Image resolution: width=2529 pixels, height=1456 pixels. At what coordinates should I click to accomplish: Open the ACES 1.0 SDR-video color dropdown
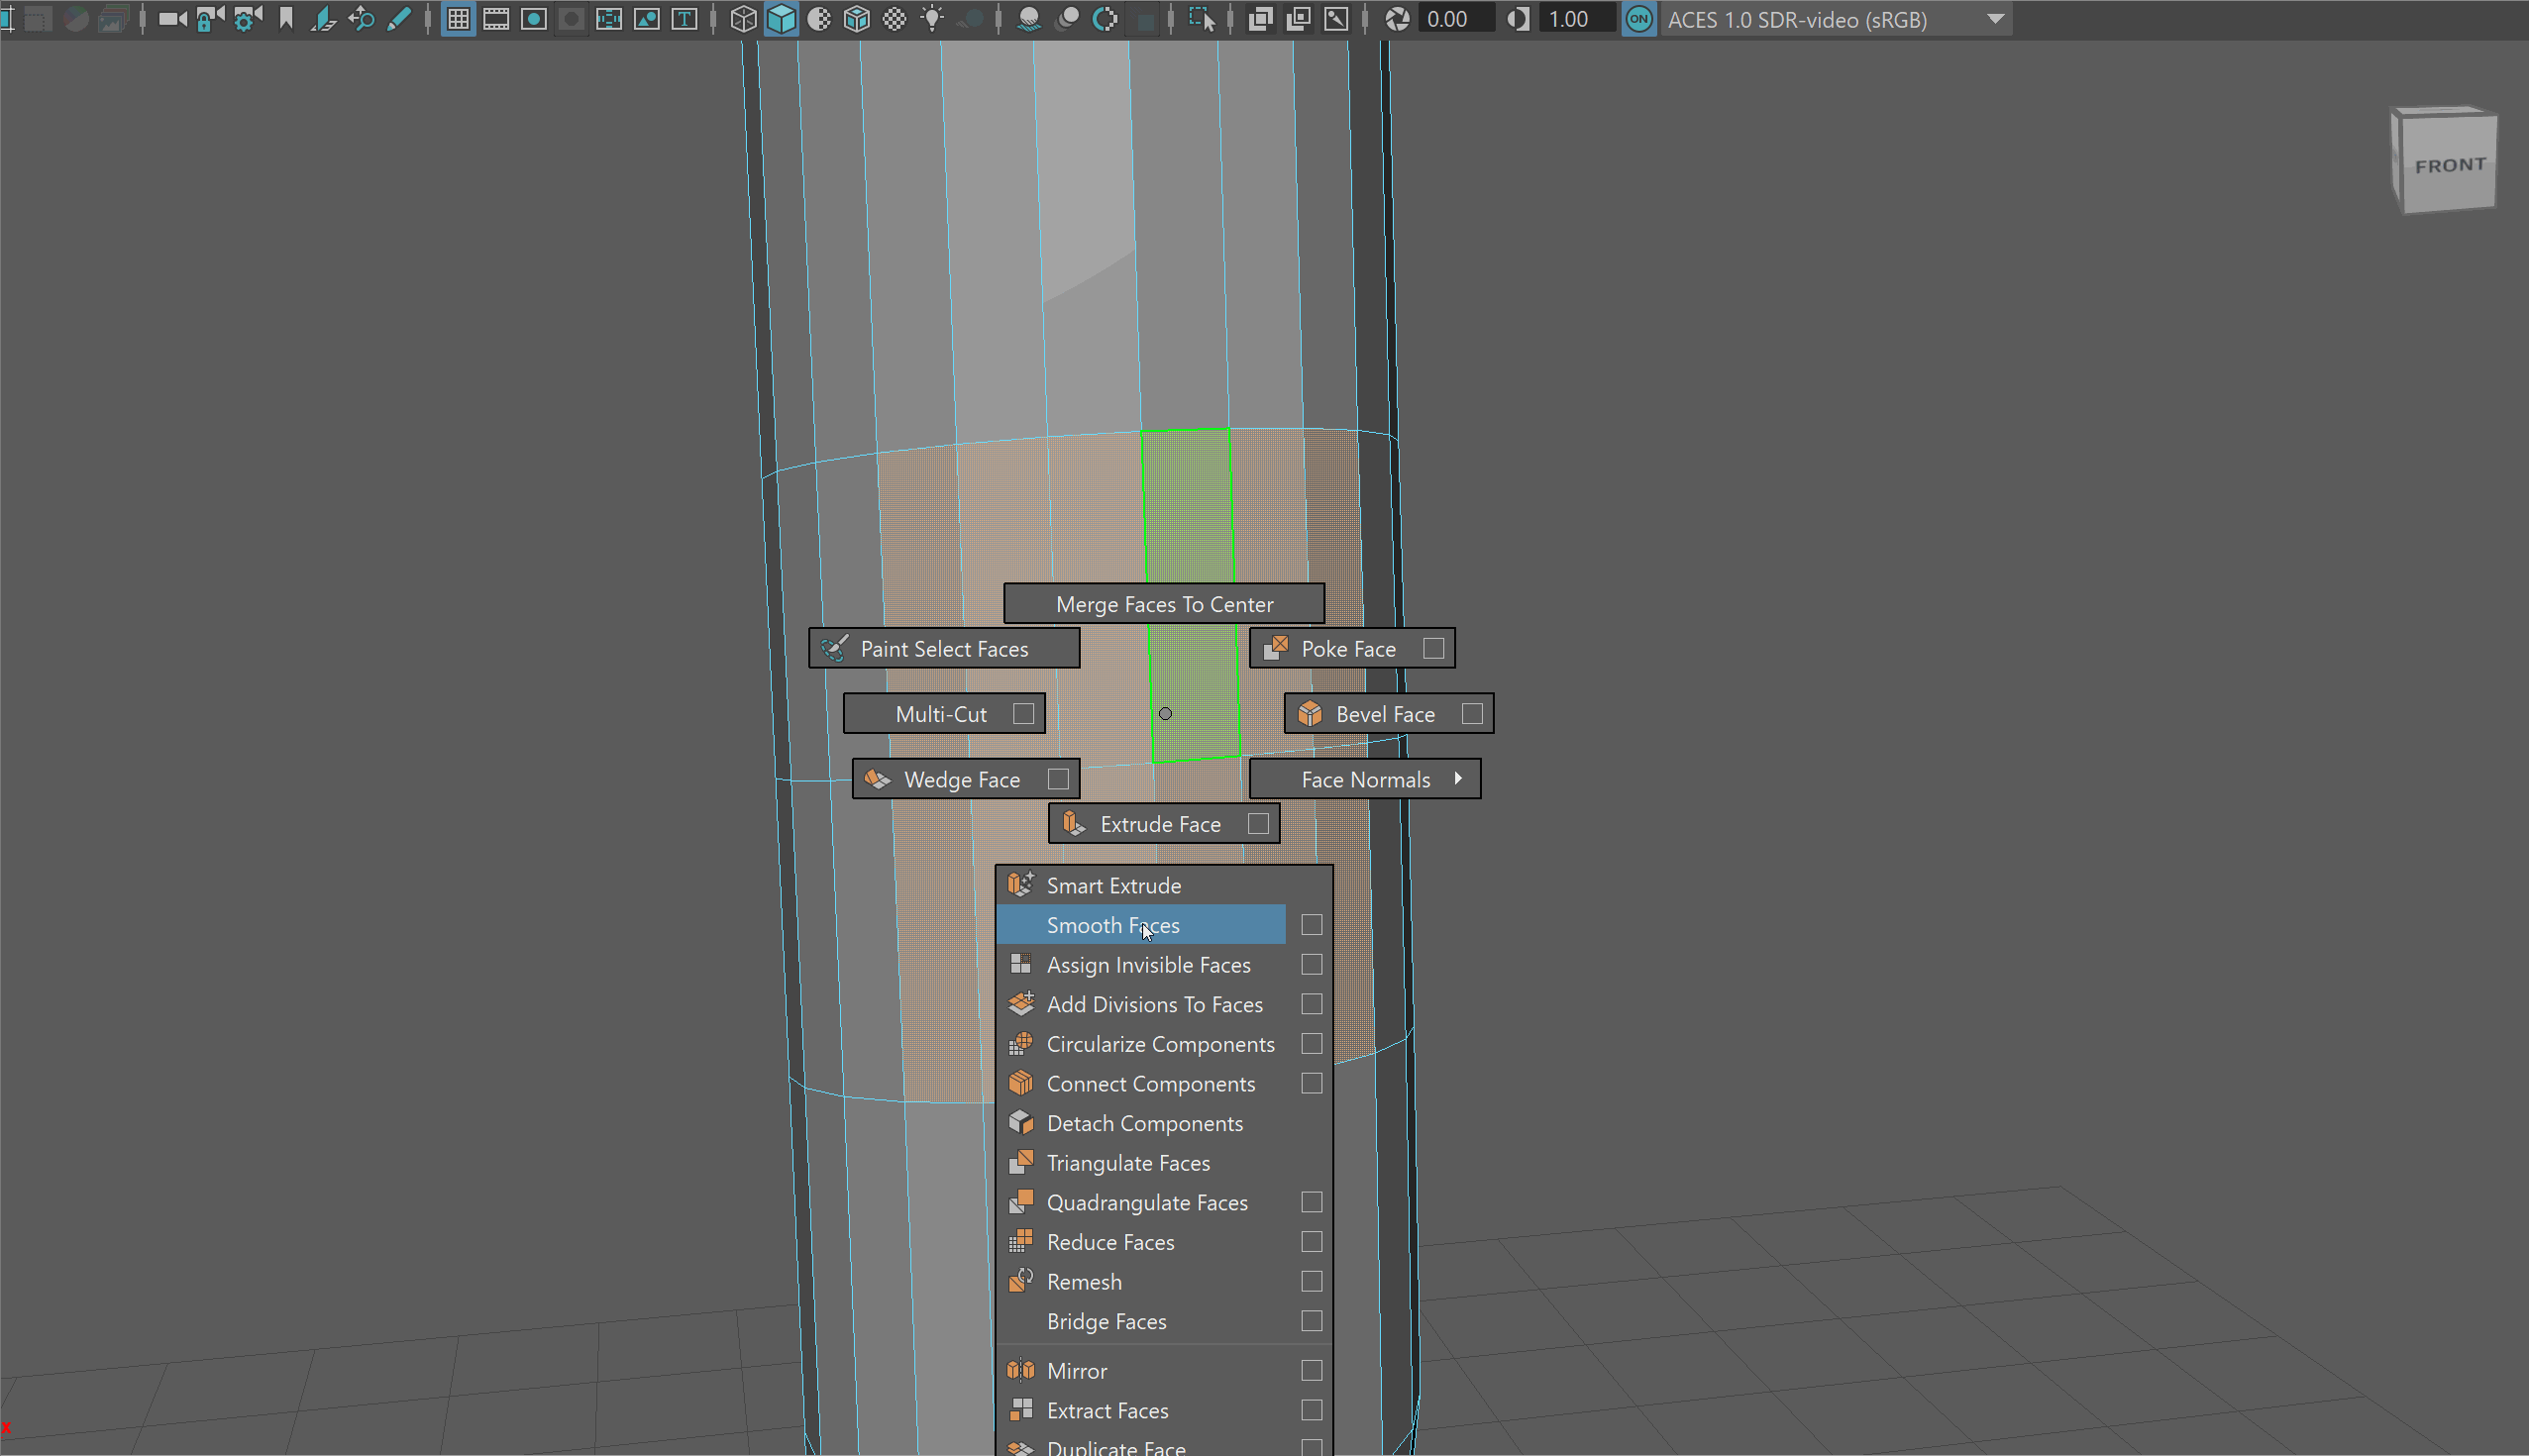[1994, 19]
